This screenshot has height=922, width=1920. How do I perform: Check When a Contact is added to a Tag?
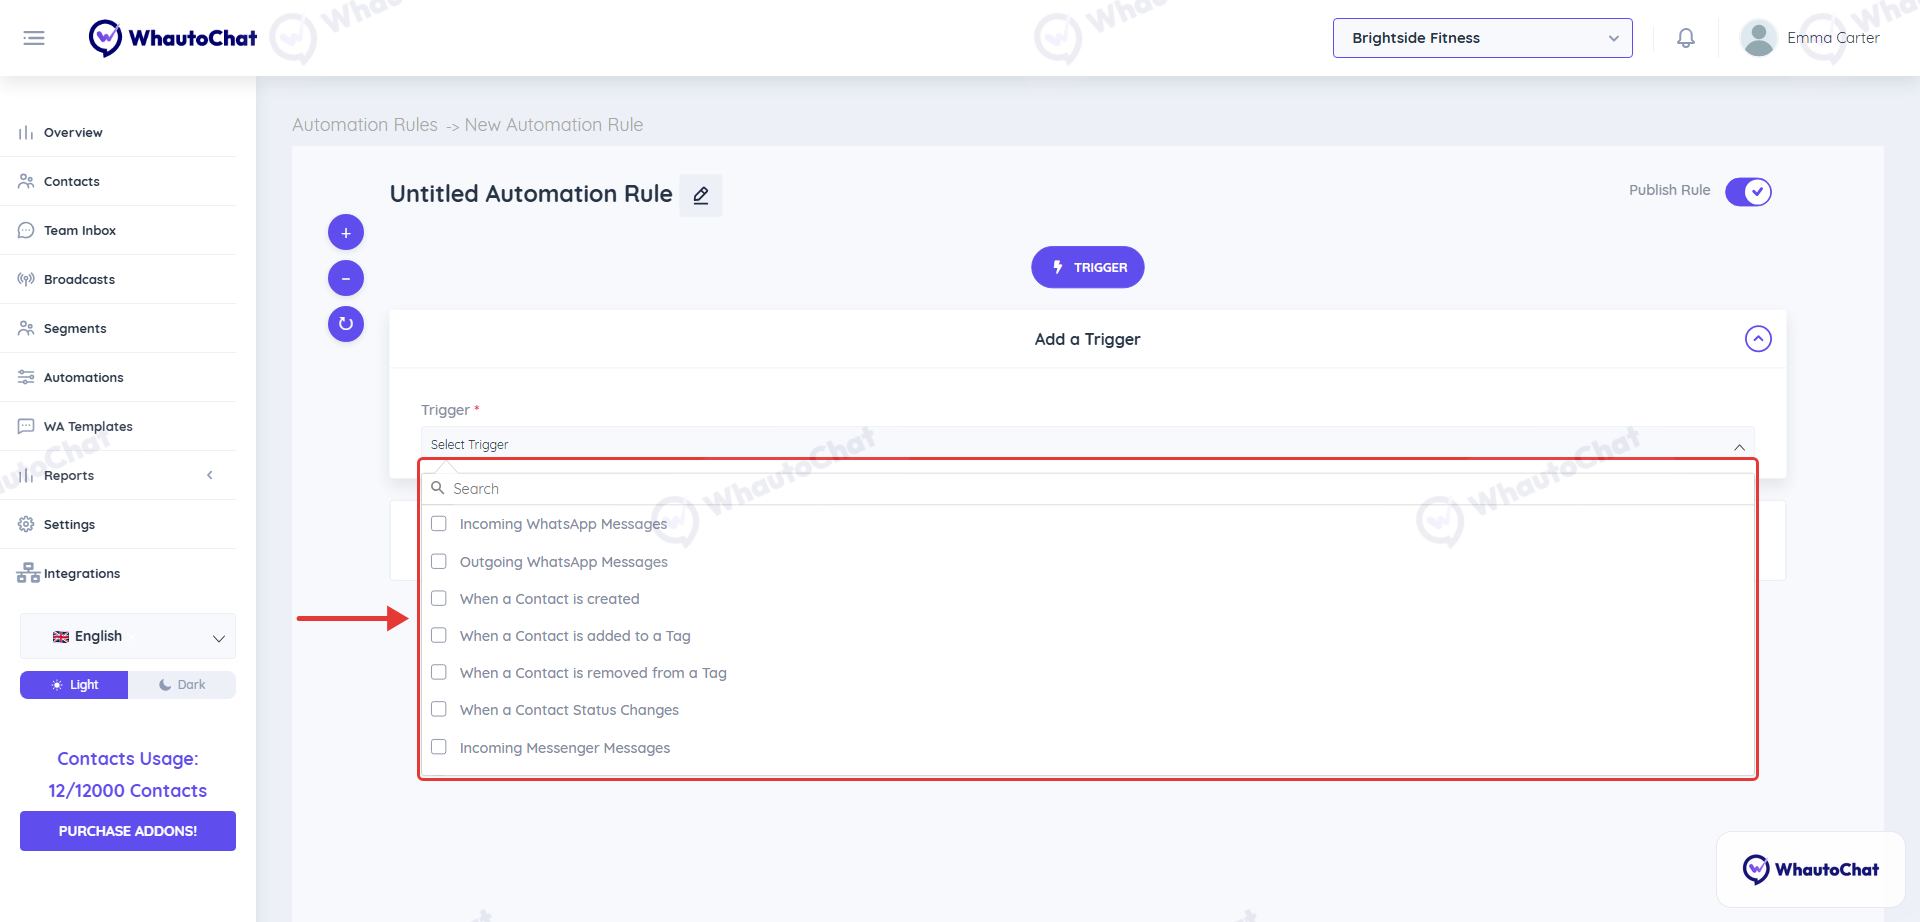pyautogui.click(x=439, y=636)
